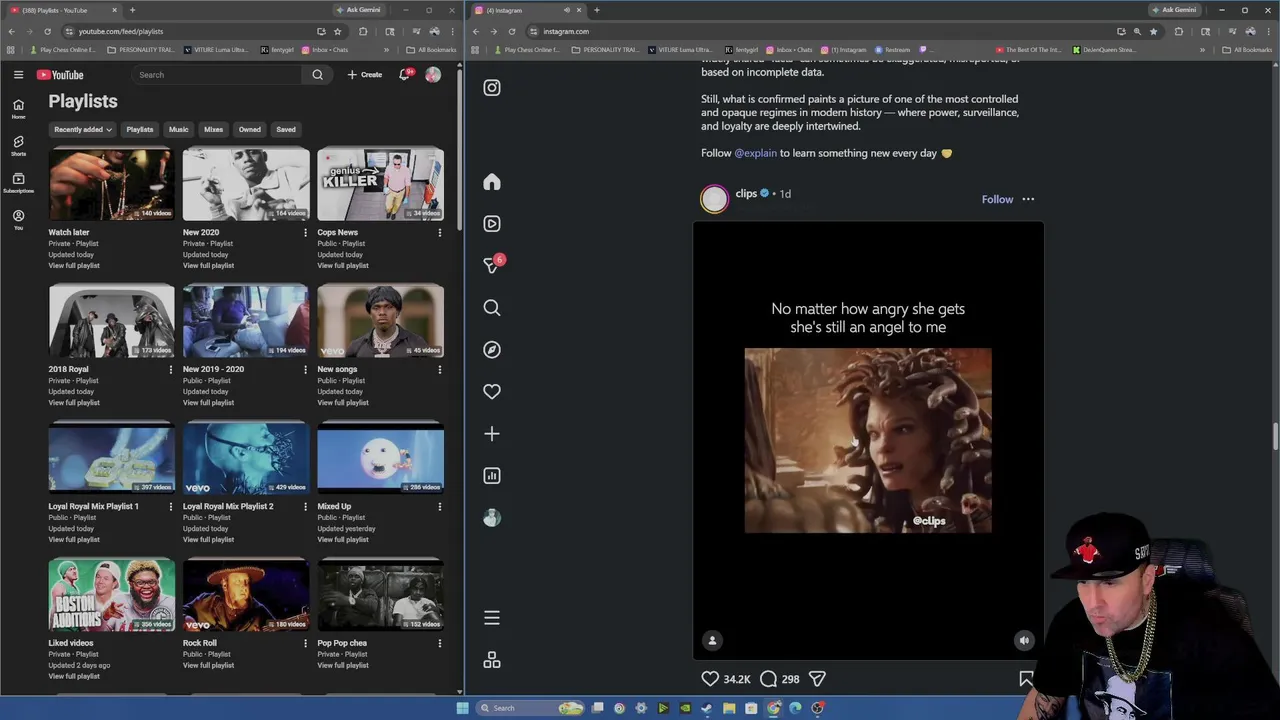Mute the Instagram tab via speaker icon

pyautogui.click(x=567, y=10)
